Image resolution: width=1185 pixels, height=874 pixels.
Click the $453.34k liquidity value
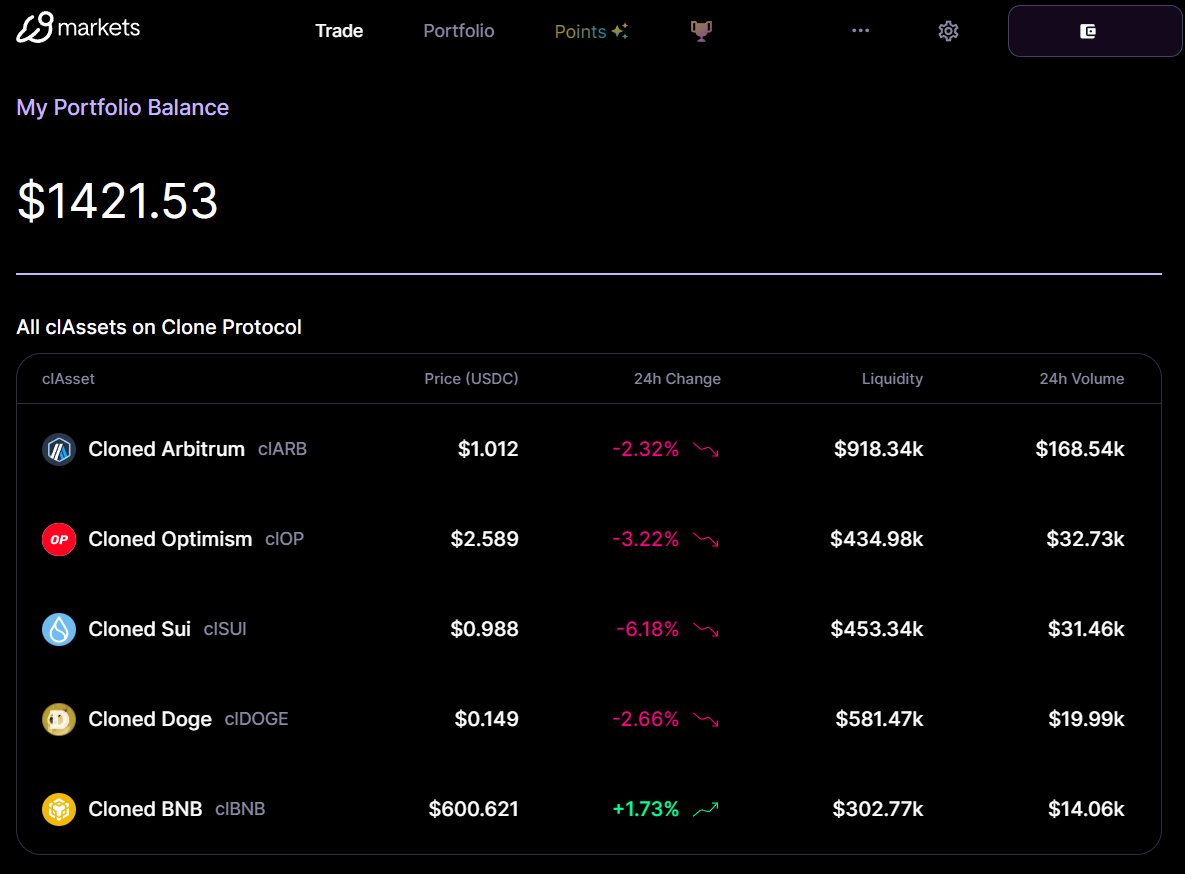pos(877,629)
